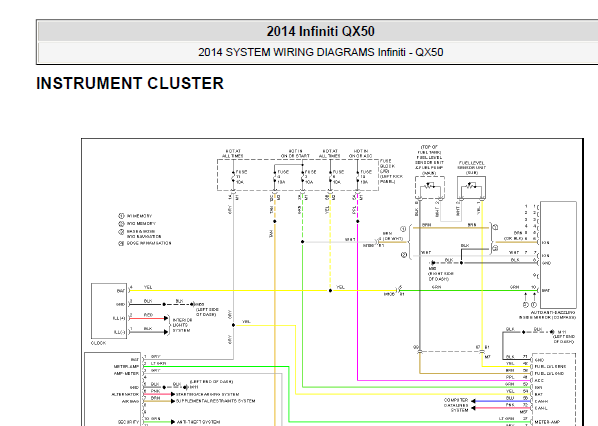Click the 2014 Infiniti QX50 title

[320, 31]
